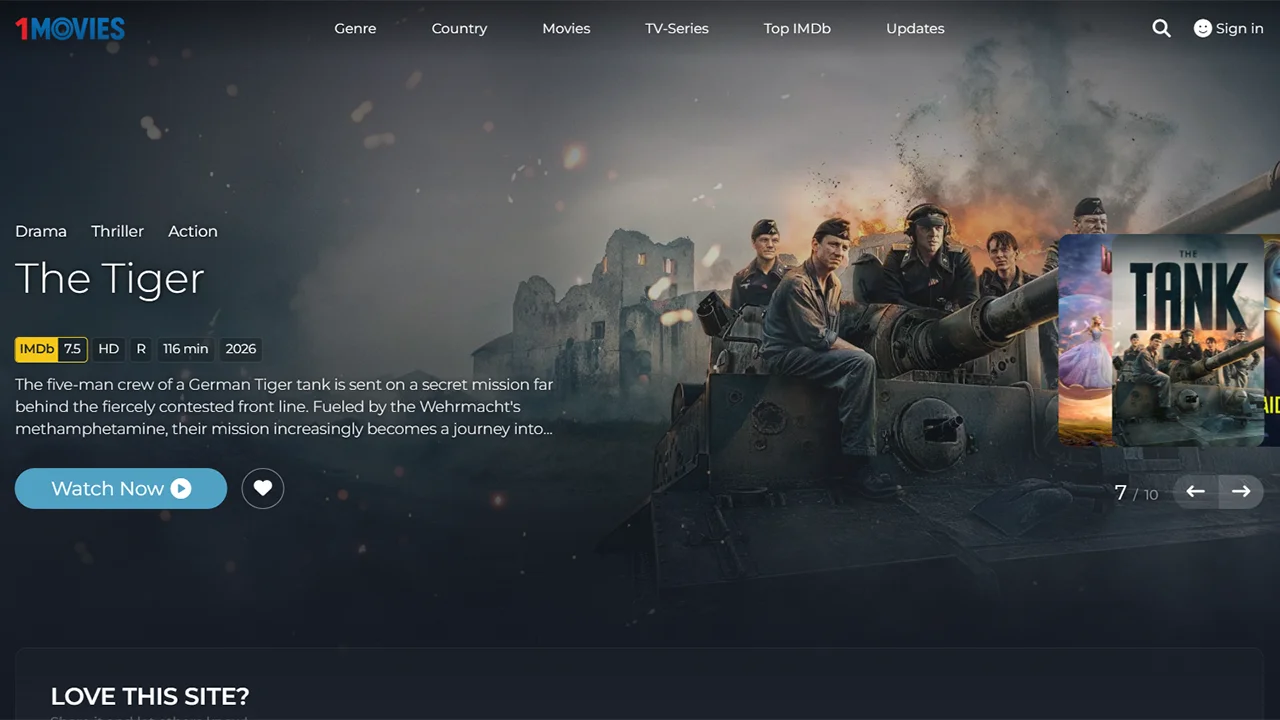Click the right carousel arrow

1241,491
